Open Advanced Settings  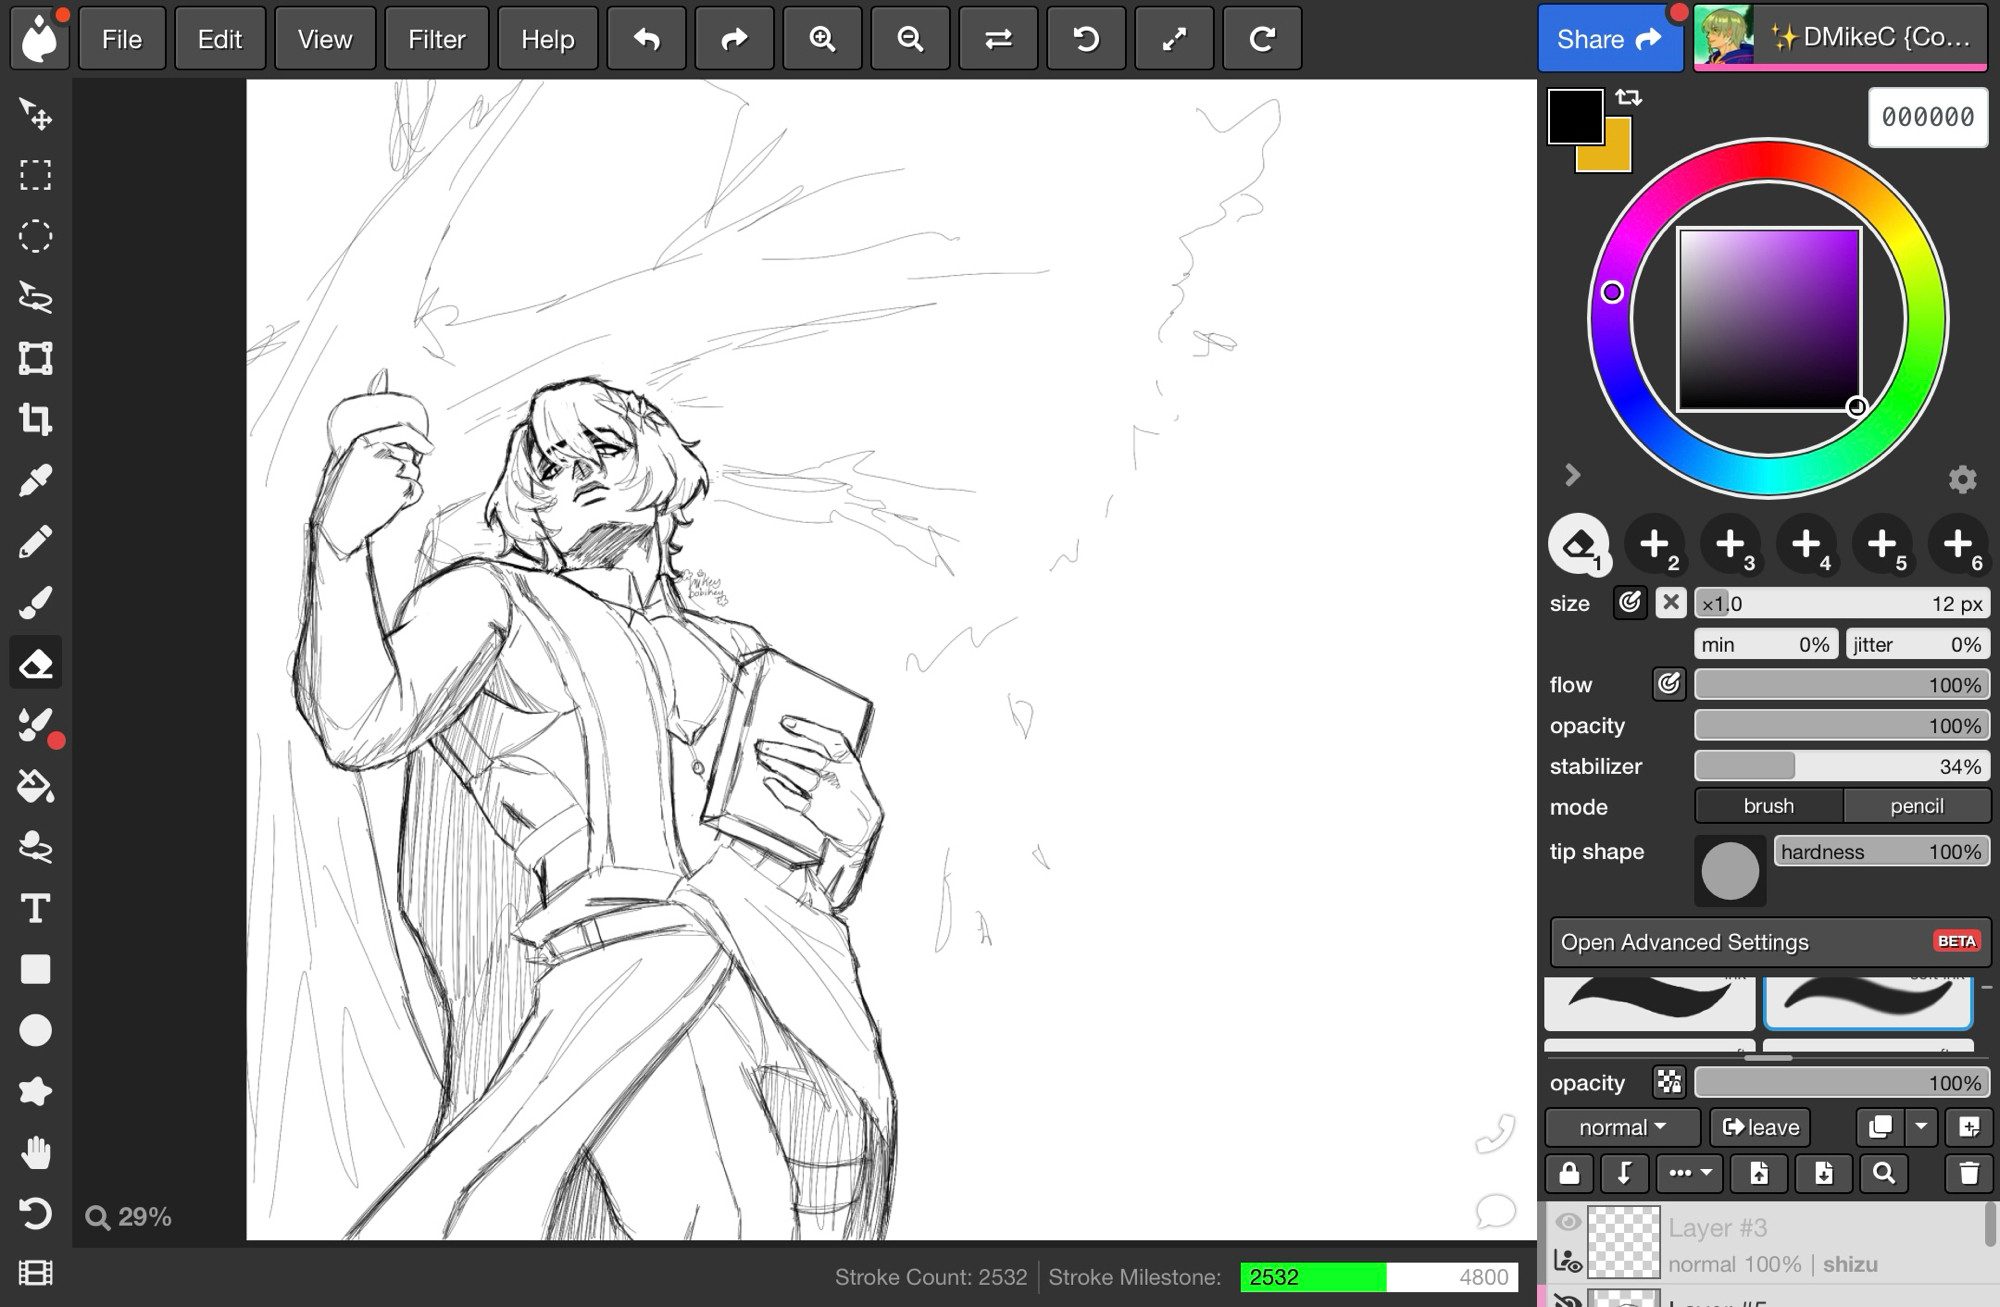point(1769,942)
